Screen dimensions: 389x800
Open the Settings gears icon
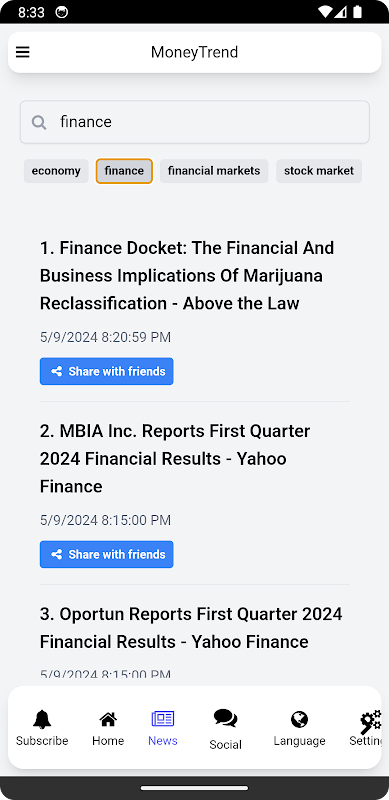coord(371,721)
